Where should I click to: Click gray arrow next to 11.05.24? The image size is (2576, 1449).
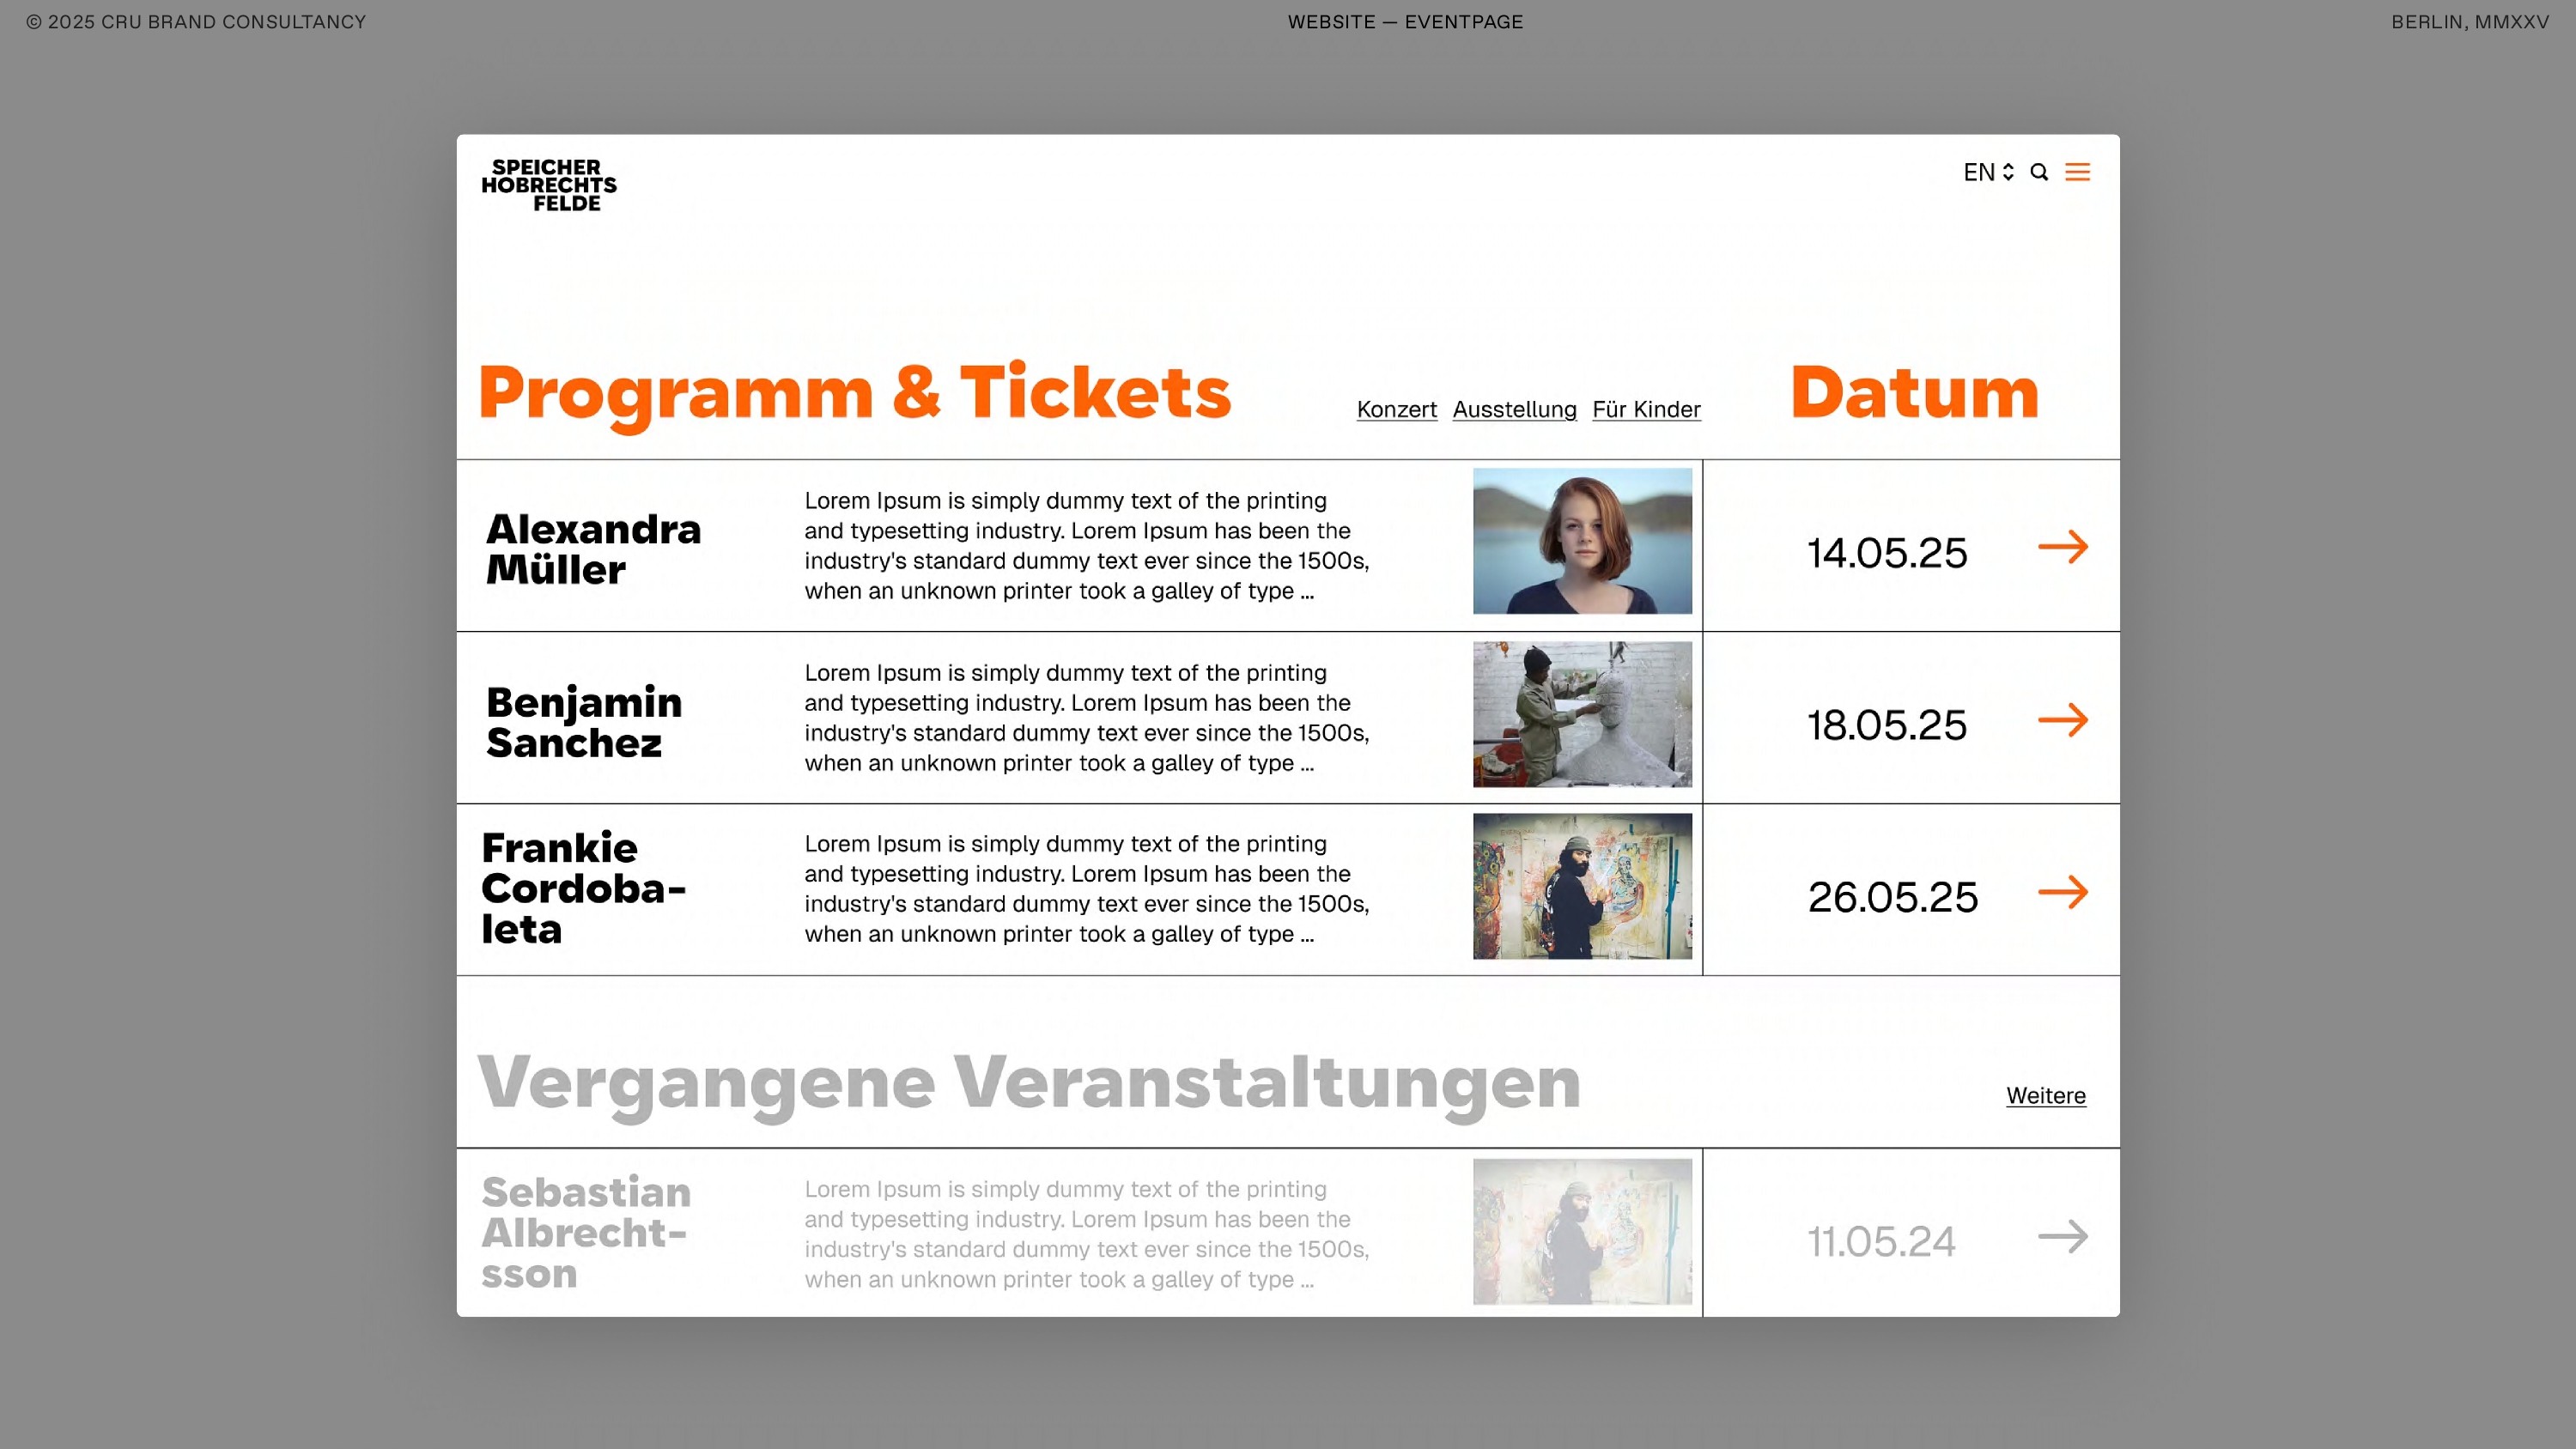tap(2062, 1237)
